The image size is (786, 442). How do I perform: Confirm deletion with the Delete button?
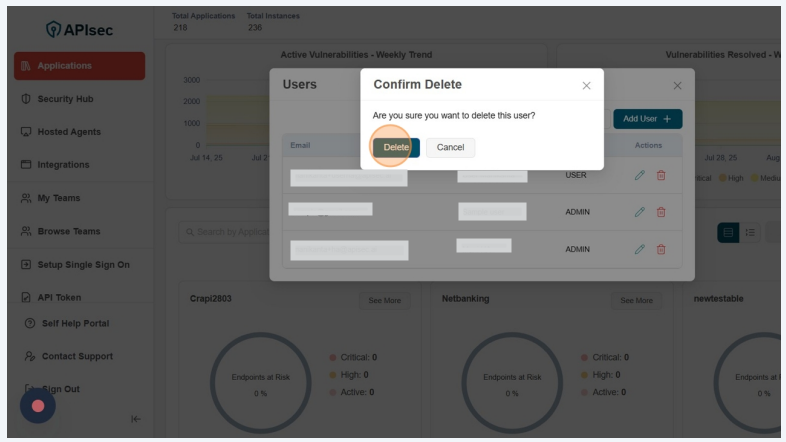coord(396,147)
